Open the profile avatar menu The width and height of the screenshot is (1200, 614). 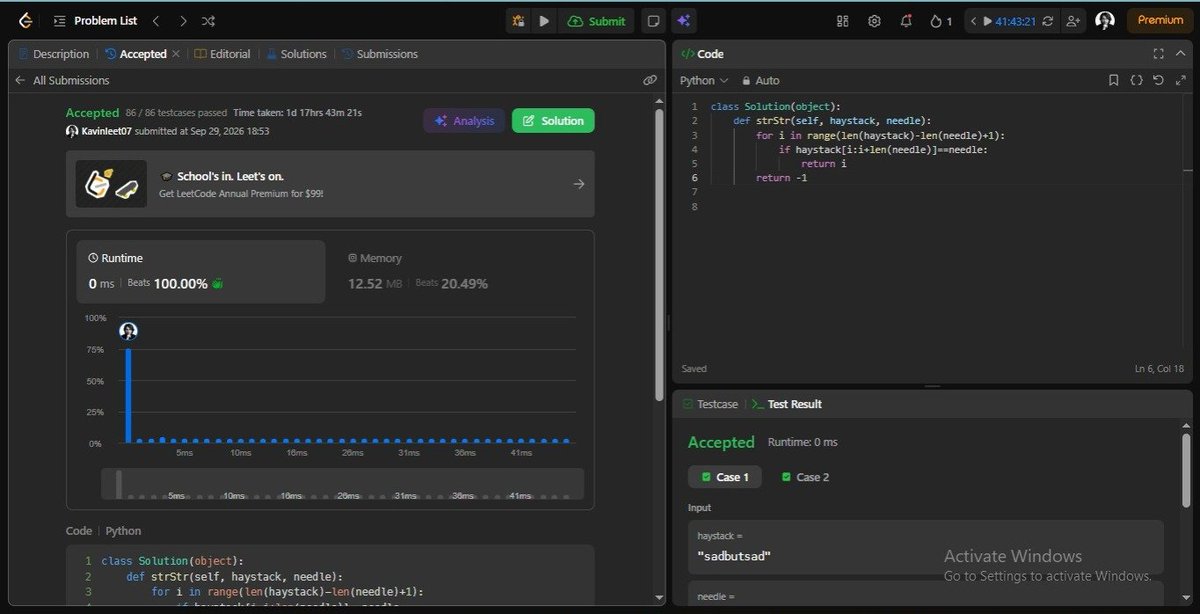click(1105, 20)
